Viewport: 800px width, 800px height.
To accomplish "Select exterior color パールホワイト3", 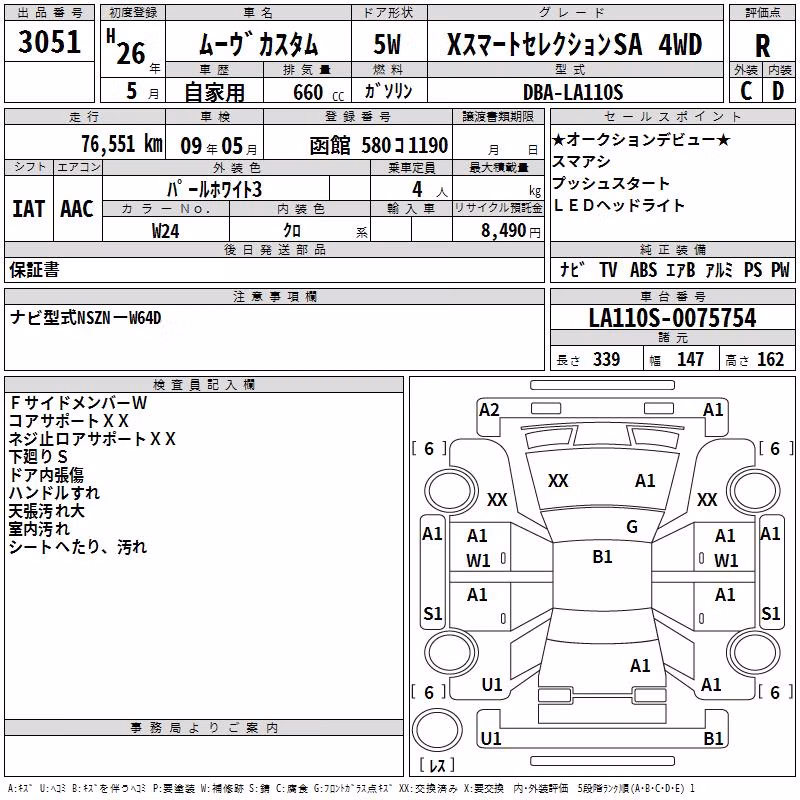I will (x=214, y=189).
